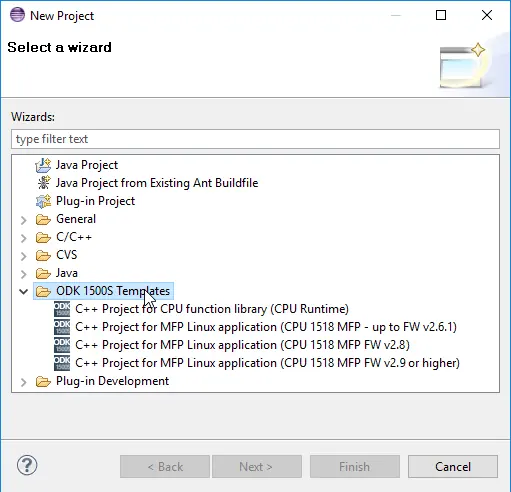Click the Java Project wizard icon
Image resolution: width=511 pixels, height=492 pixels.
[43, 165]
